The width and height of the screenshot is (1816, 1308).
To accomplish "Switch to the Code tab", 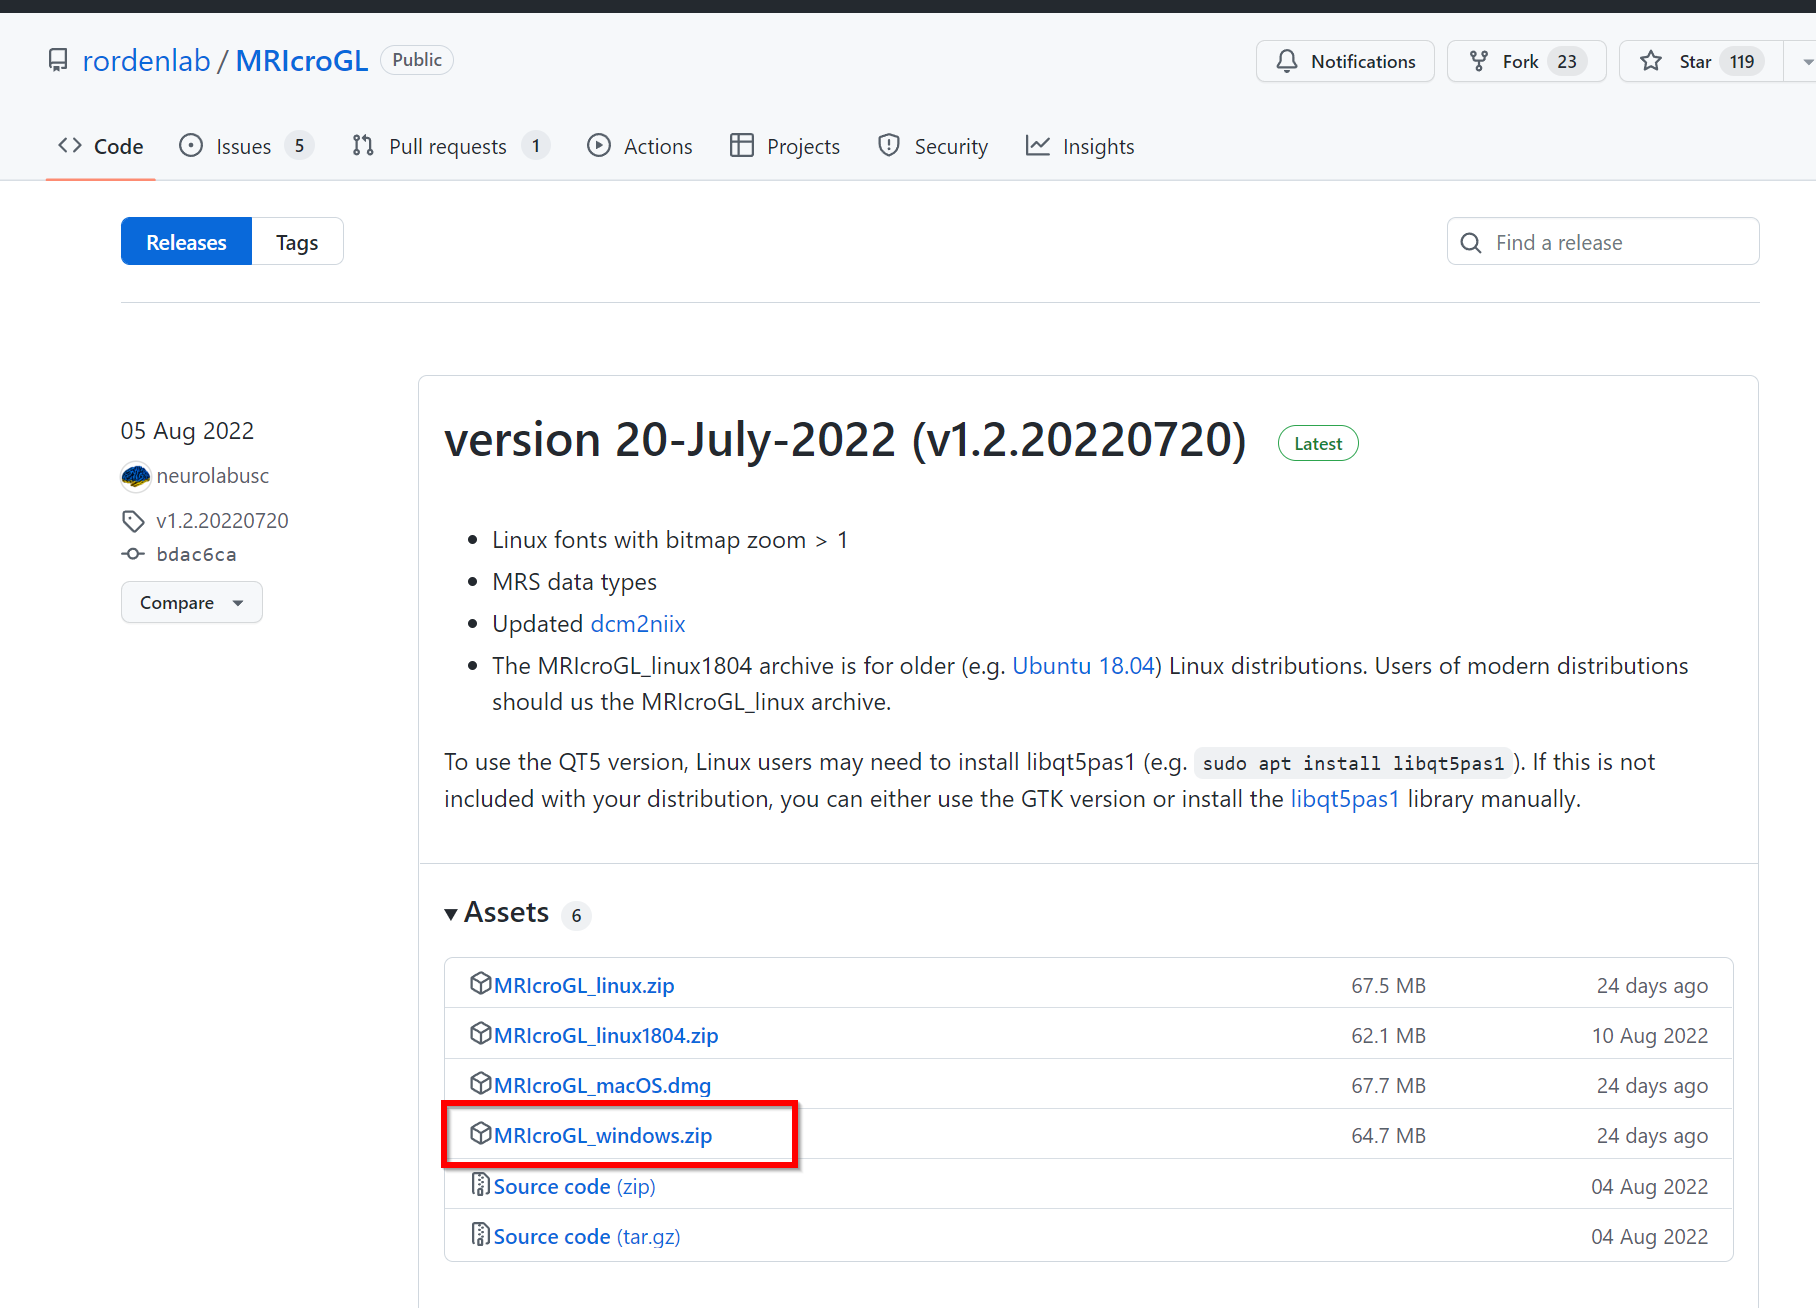I will [100, 146].
